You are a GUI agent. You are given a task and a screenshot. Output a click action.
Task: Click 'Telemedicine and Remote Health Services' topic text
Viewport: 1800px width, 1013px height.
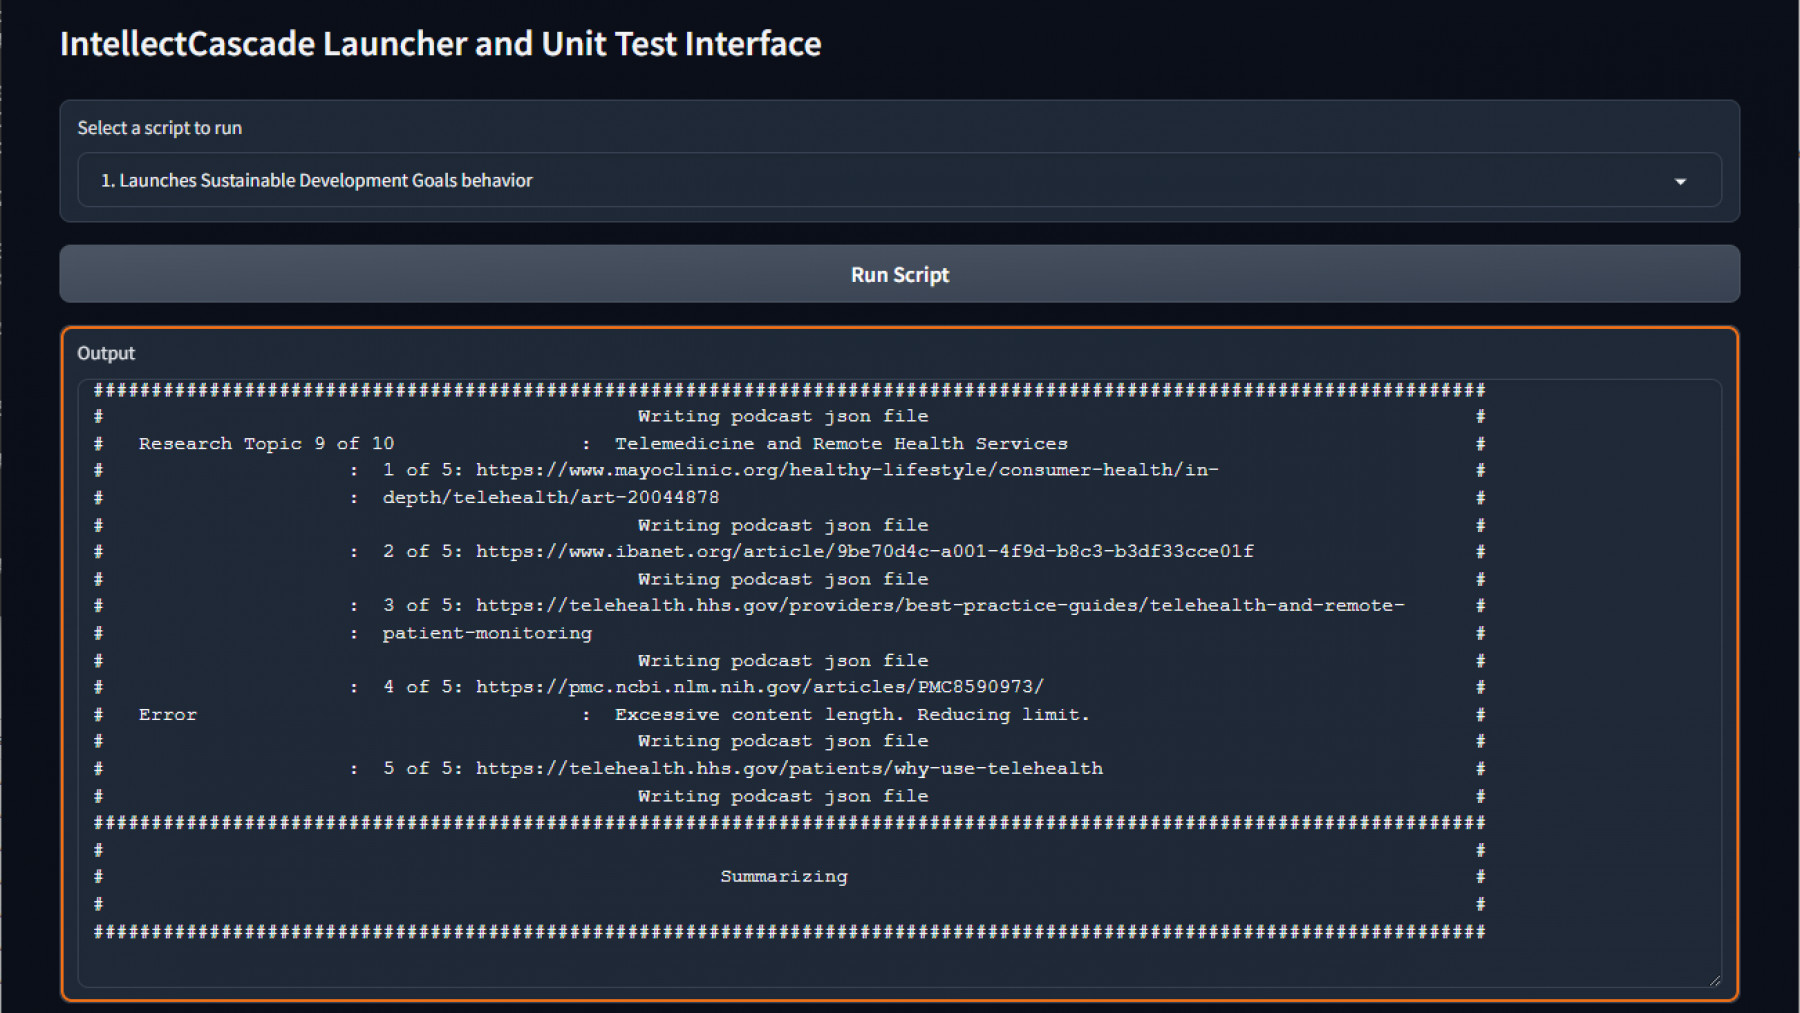pos(840,444)
